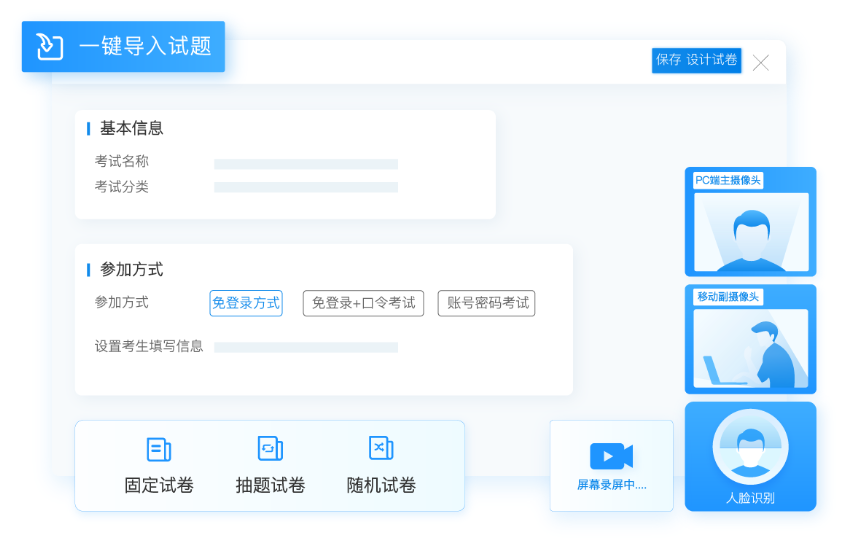Choose the 免登录+口令考试 option

point(363,303)
